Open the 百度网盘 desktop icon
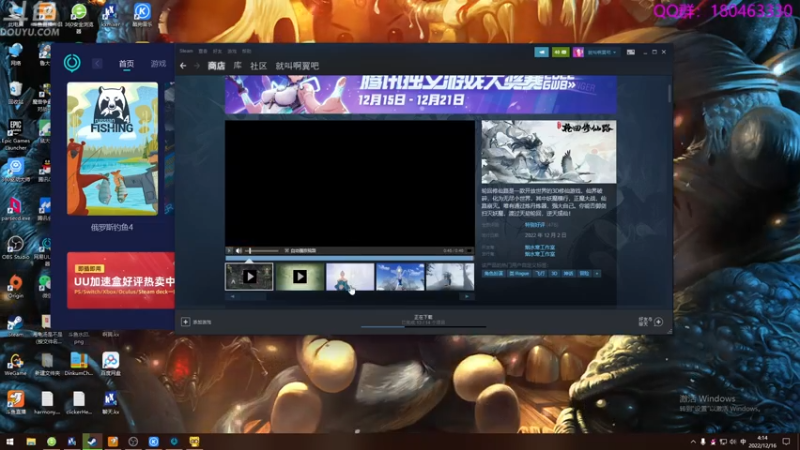This screenshot has height=450, width=800. [x=111, y=364]
